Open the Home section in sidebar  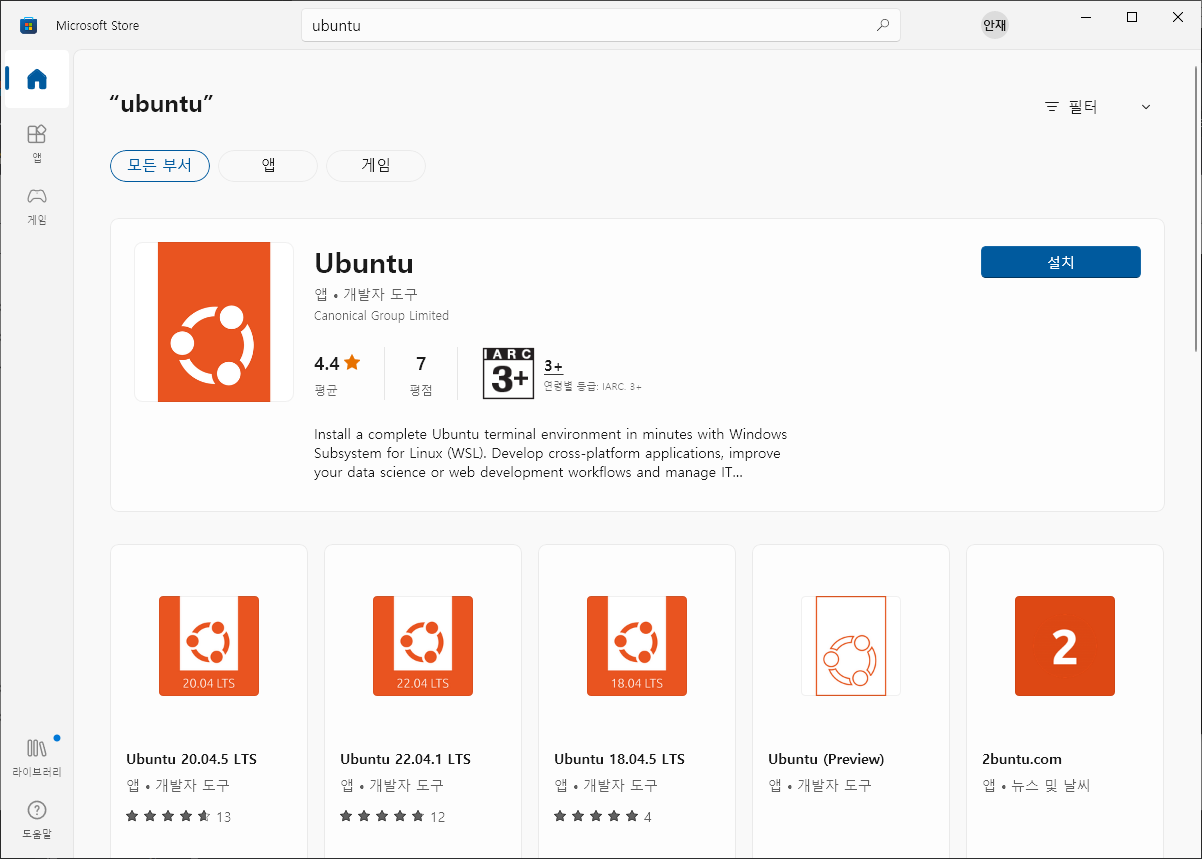click(x=36, y=79)
